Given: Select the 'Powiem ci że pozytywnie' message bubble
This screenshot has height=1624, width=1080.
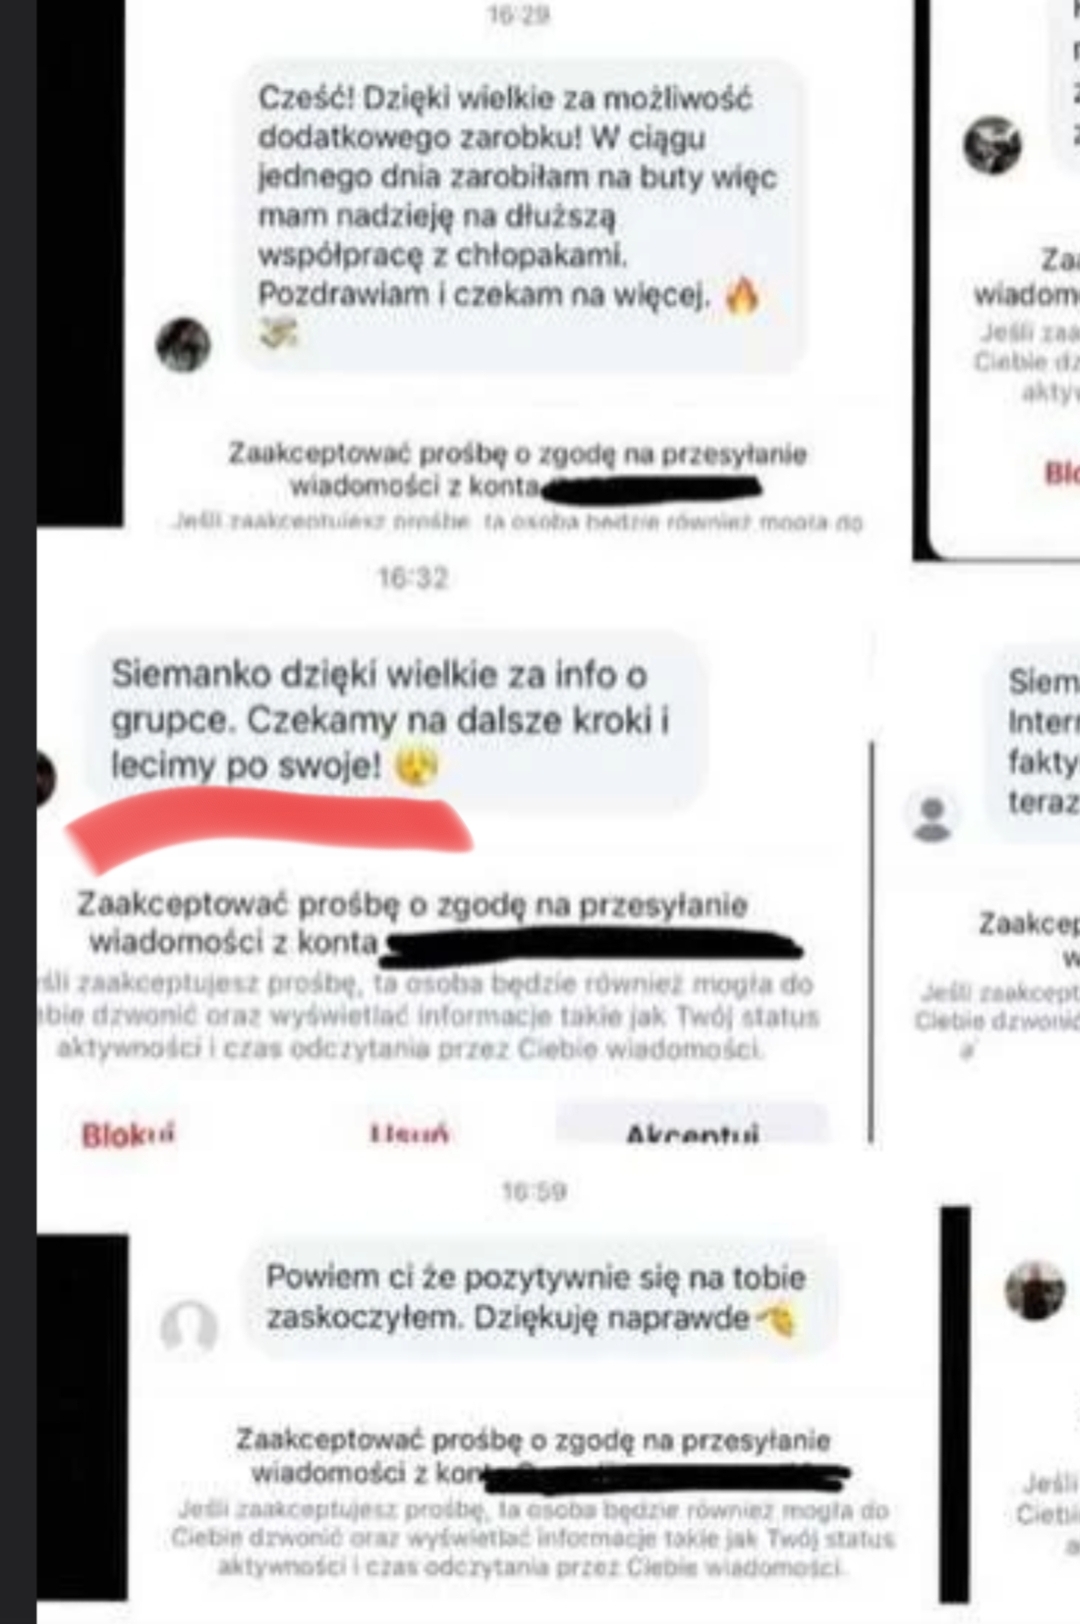Looking at the screenshot, I should 541,1297.
